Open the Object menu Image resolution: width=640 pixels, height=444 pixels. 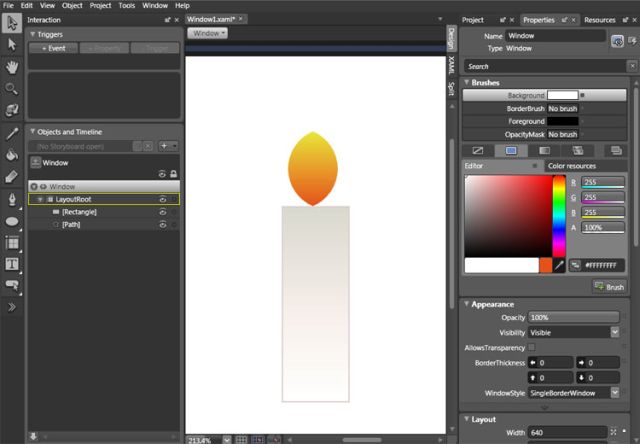tap(72, 6)
